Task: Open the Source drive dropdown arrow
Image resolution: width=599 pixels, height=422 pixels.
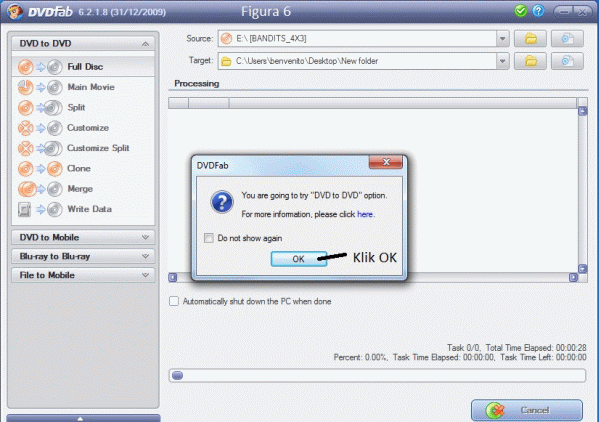Action: [503, 39]
